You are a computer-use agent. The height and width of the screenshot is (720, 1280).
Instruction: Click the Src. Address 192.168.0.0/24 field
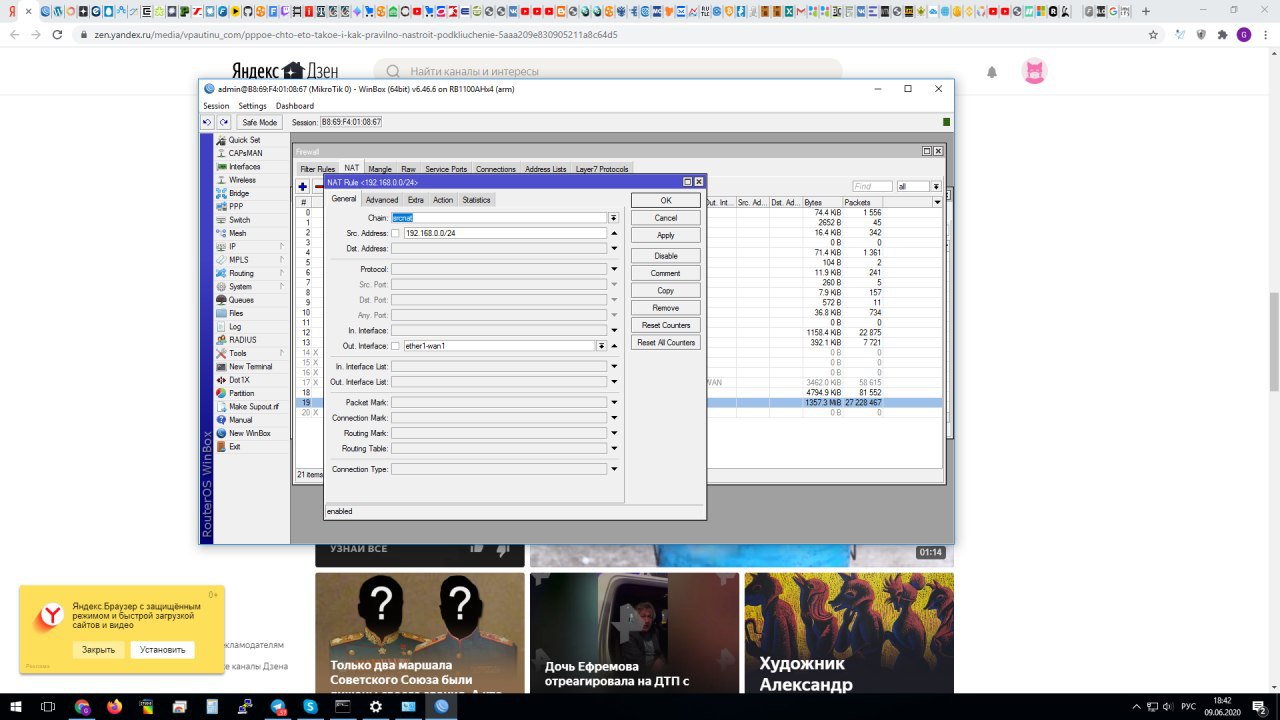click(x=505, y=233)
